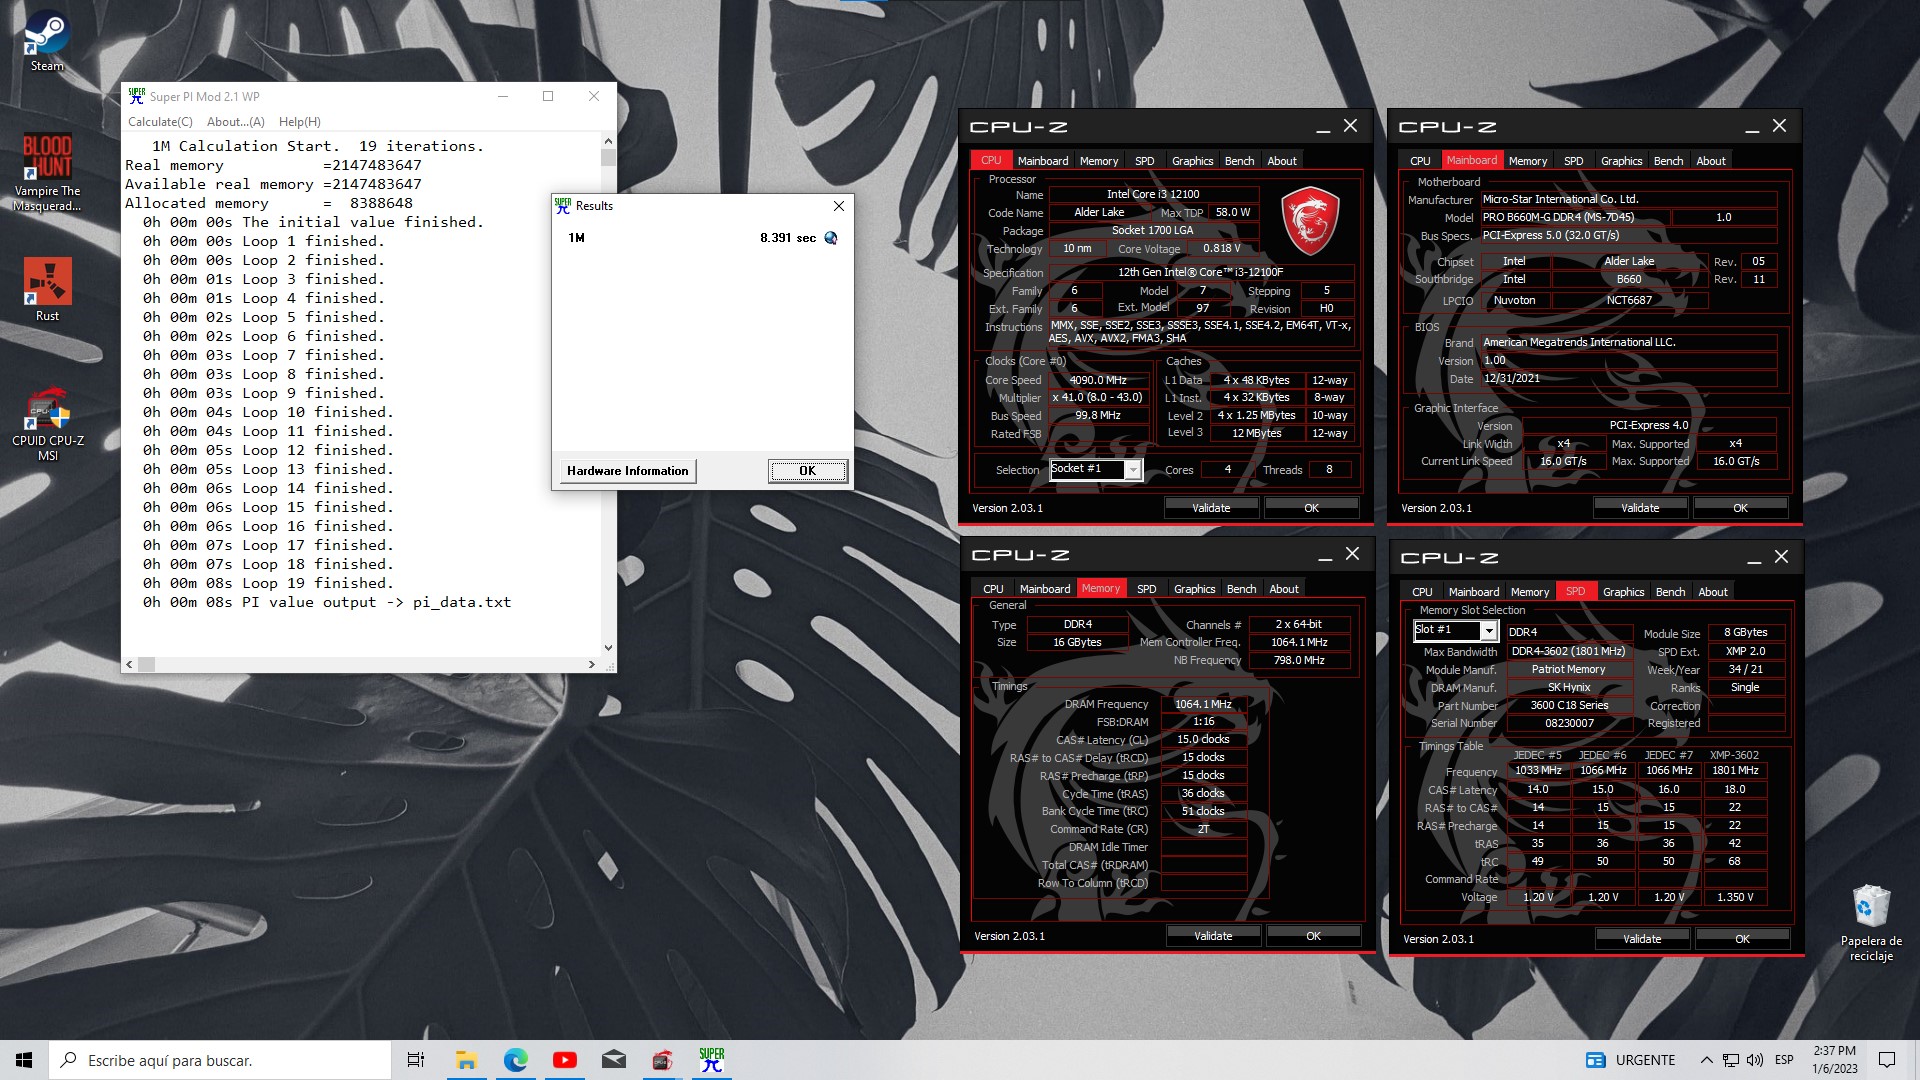The width and height of the screenshot is (1920, 1080).
Task: Select Bench tab in CPU-Z CPU window
Action: click(1239, 161)
